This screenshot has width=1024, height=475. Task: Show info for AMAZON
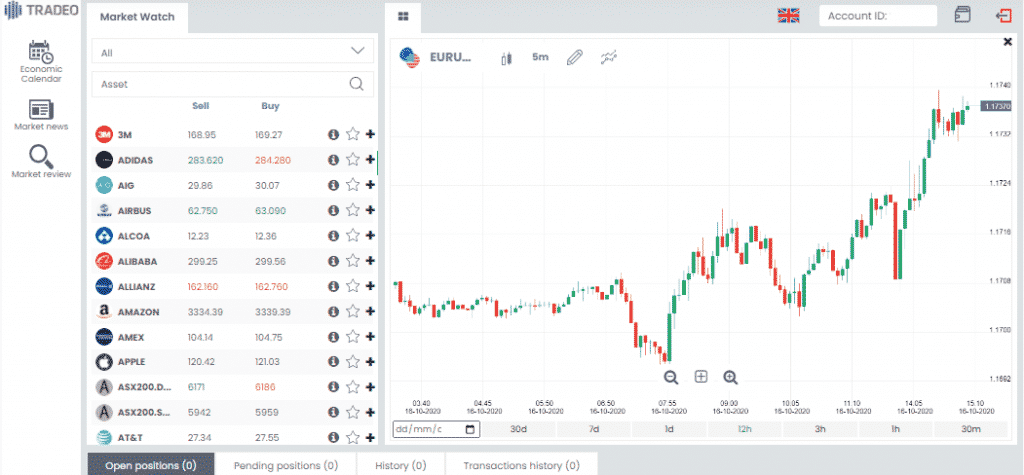point(333,312)
